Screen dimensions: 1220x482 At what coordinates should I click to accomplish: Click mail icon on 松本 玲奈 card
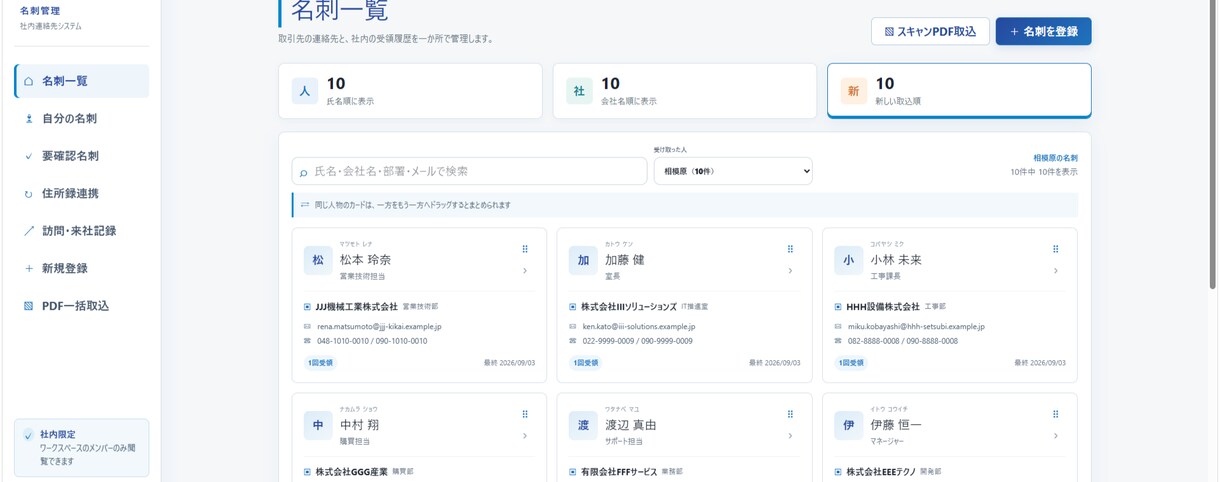coord(308,327)
